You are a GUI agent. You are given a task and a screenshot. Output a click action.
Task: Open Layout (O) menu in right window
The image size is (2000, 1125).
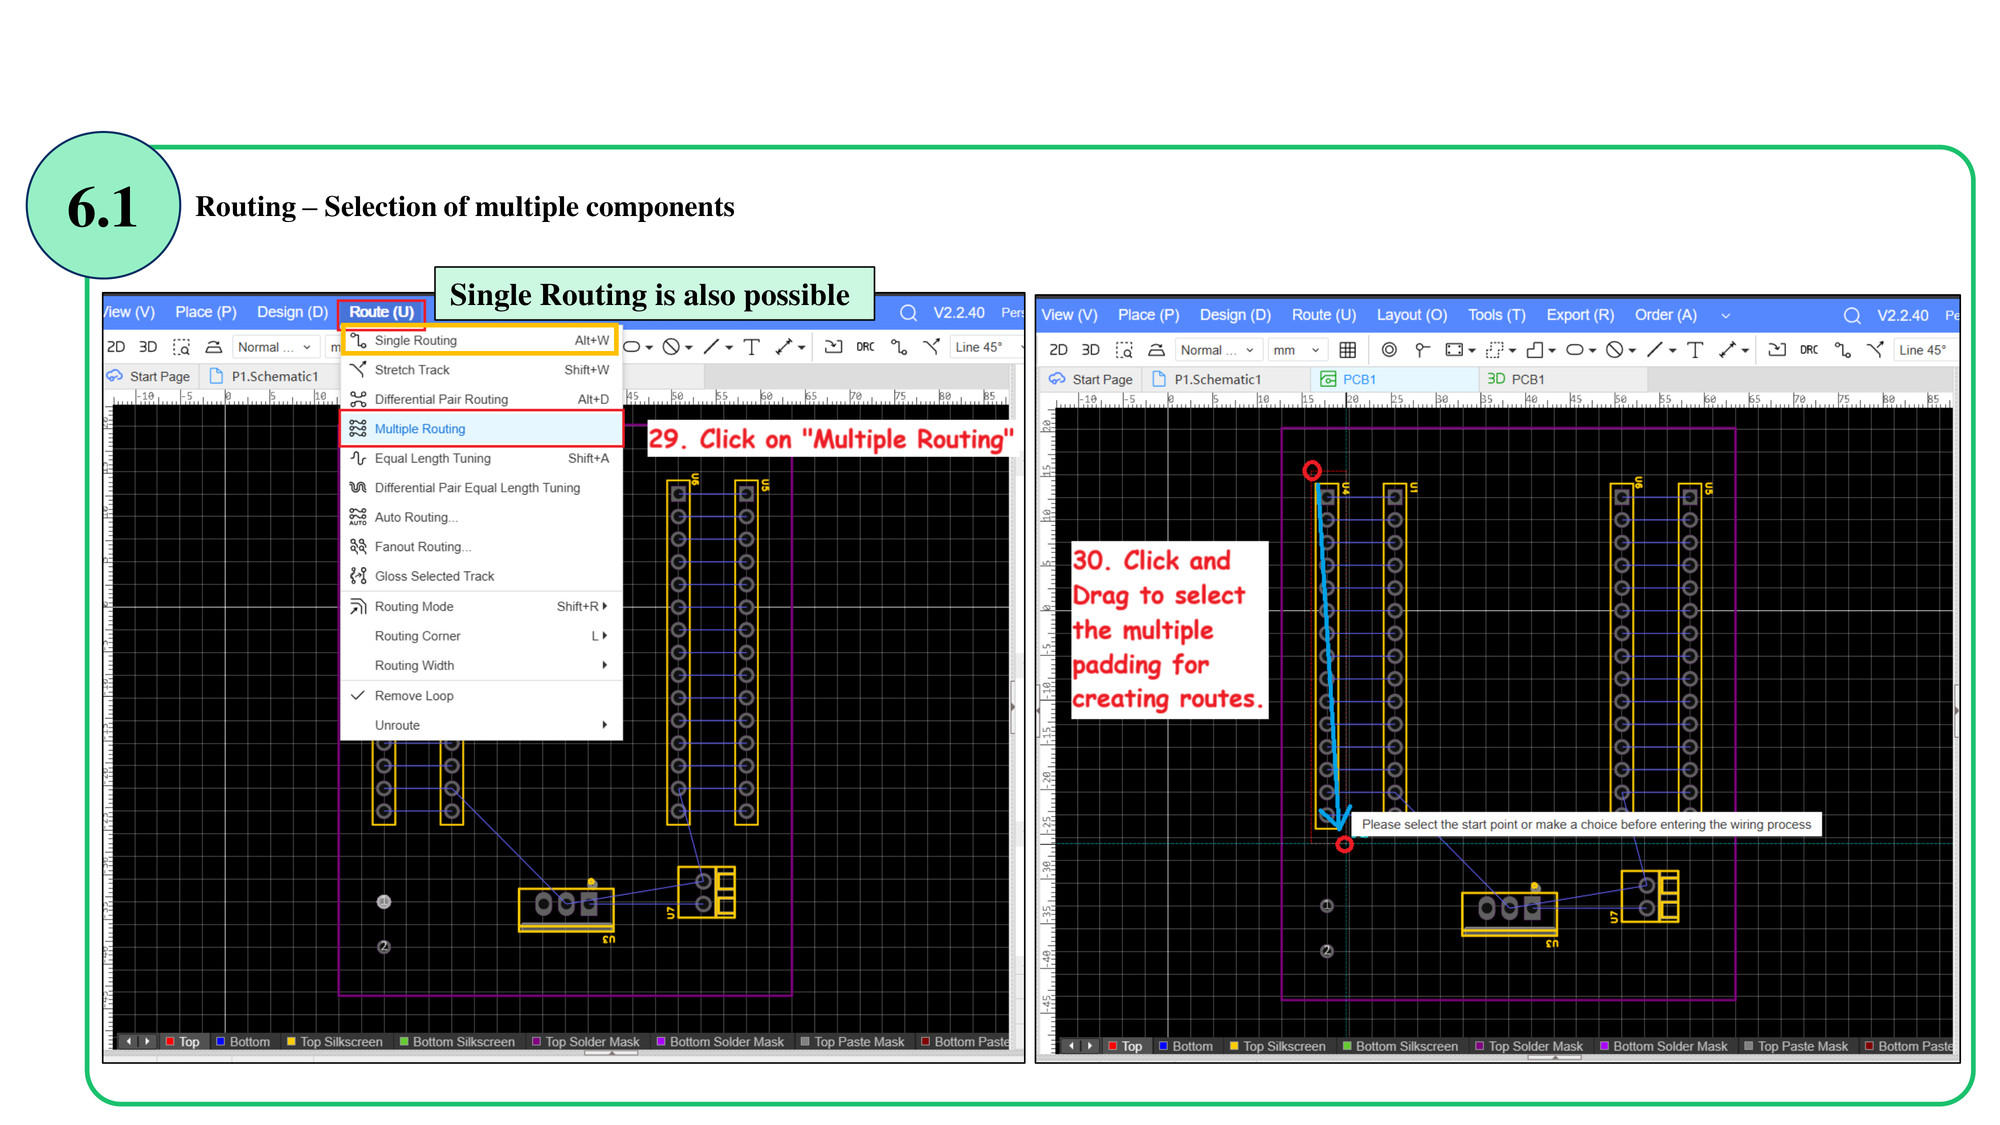pos(1411,315)
